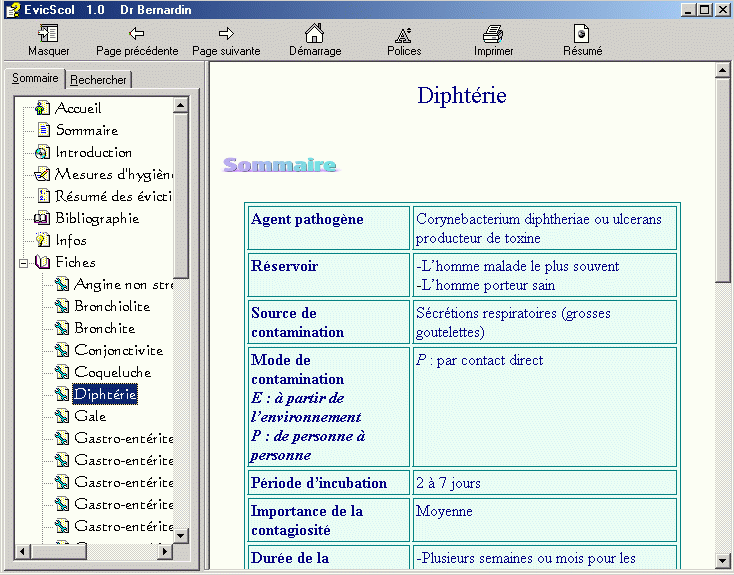Viewport: 734px width, 575px height.
Task: Click the Accueil tree icon
Action: [x=42, y=108]
